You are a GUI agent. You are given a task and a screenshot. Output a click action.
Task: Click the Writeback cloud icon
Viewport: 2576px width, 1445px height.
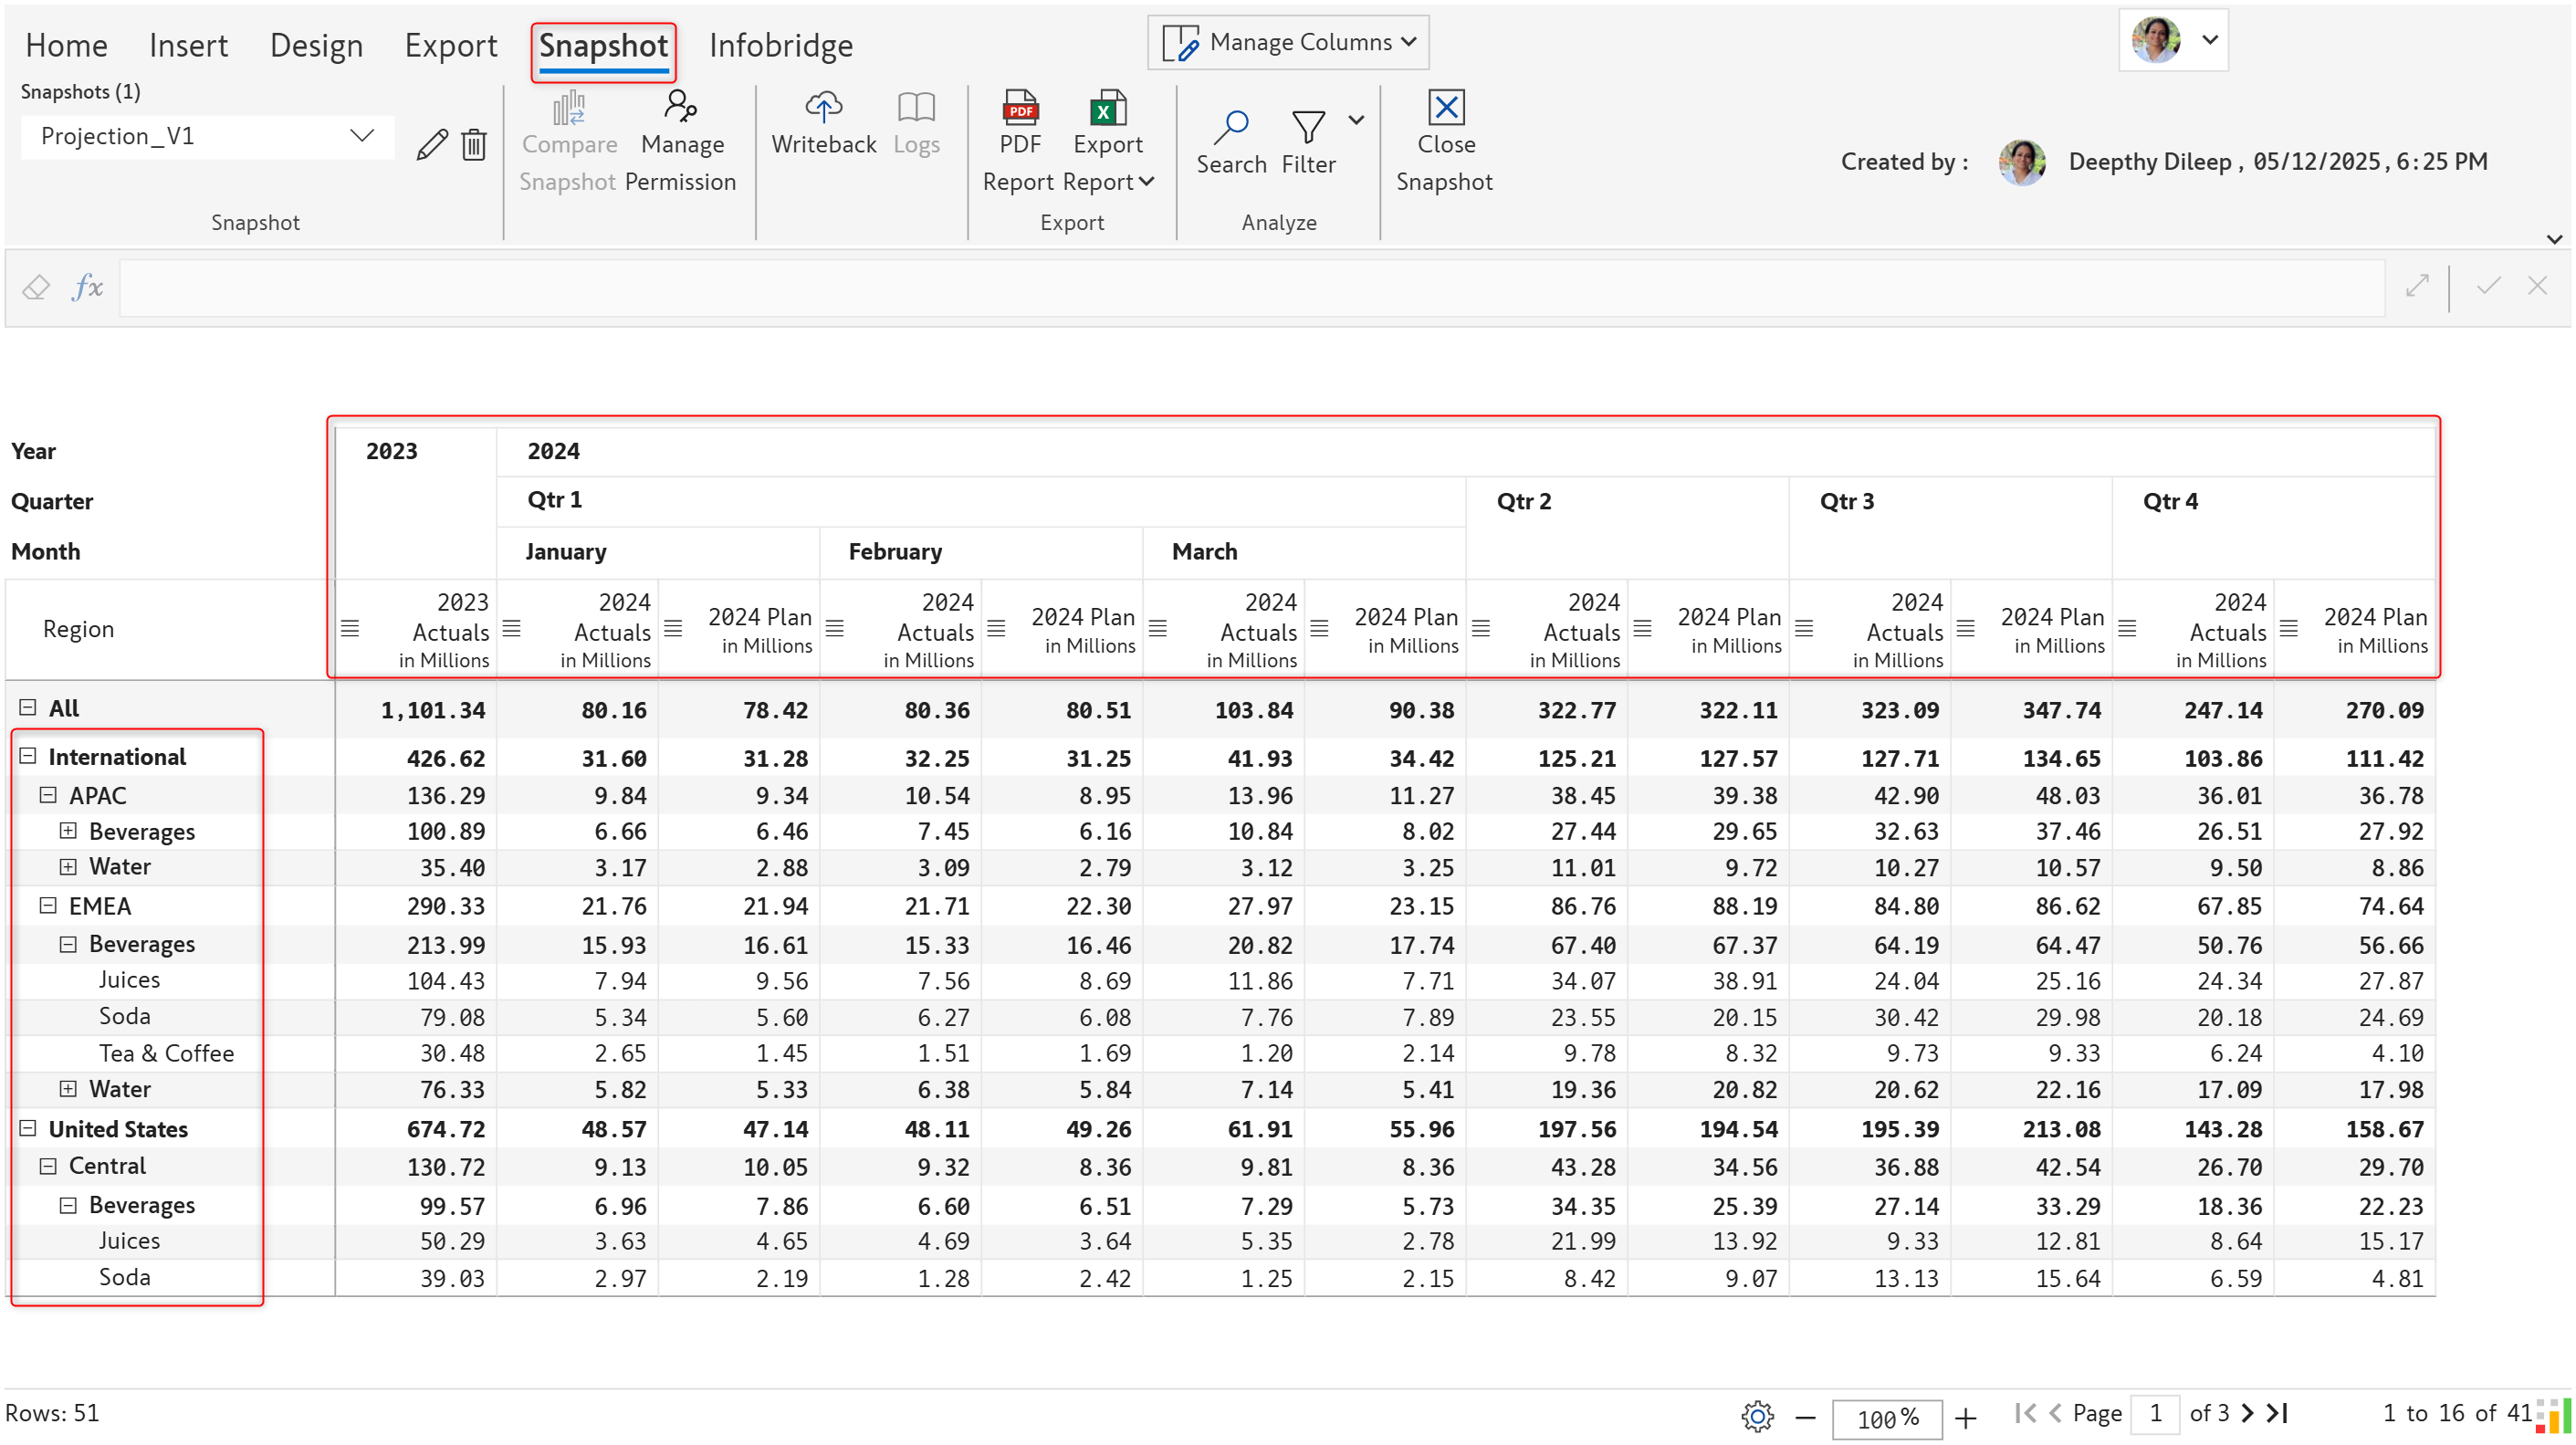coord(823,107)
